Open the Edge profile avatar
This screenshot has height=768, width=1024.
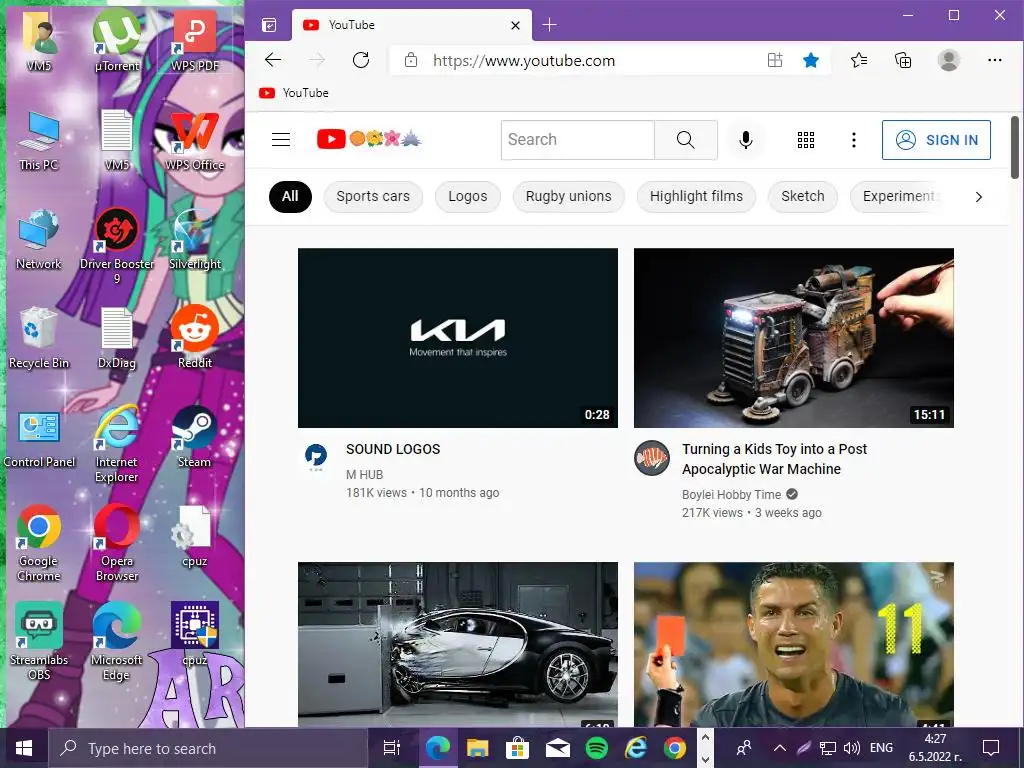(948, 60)
